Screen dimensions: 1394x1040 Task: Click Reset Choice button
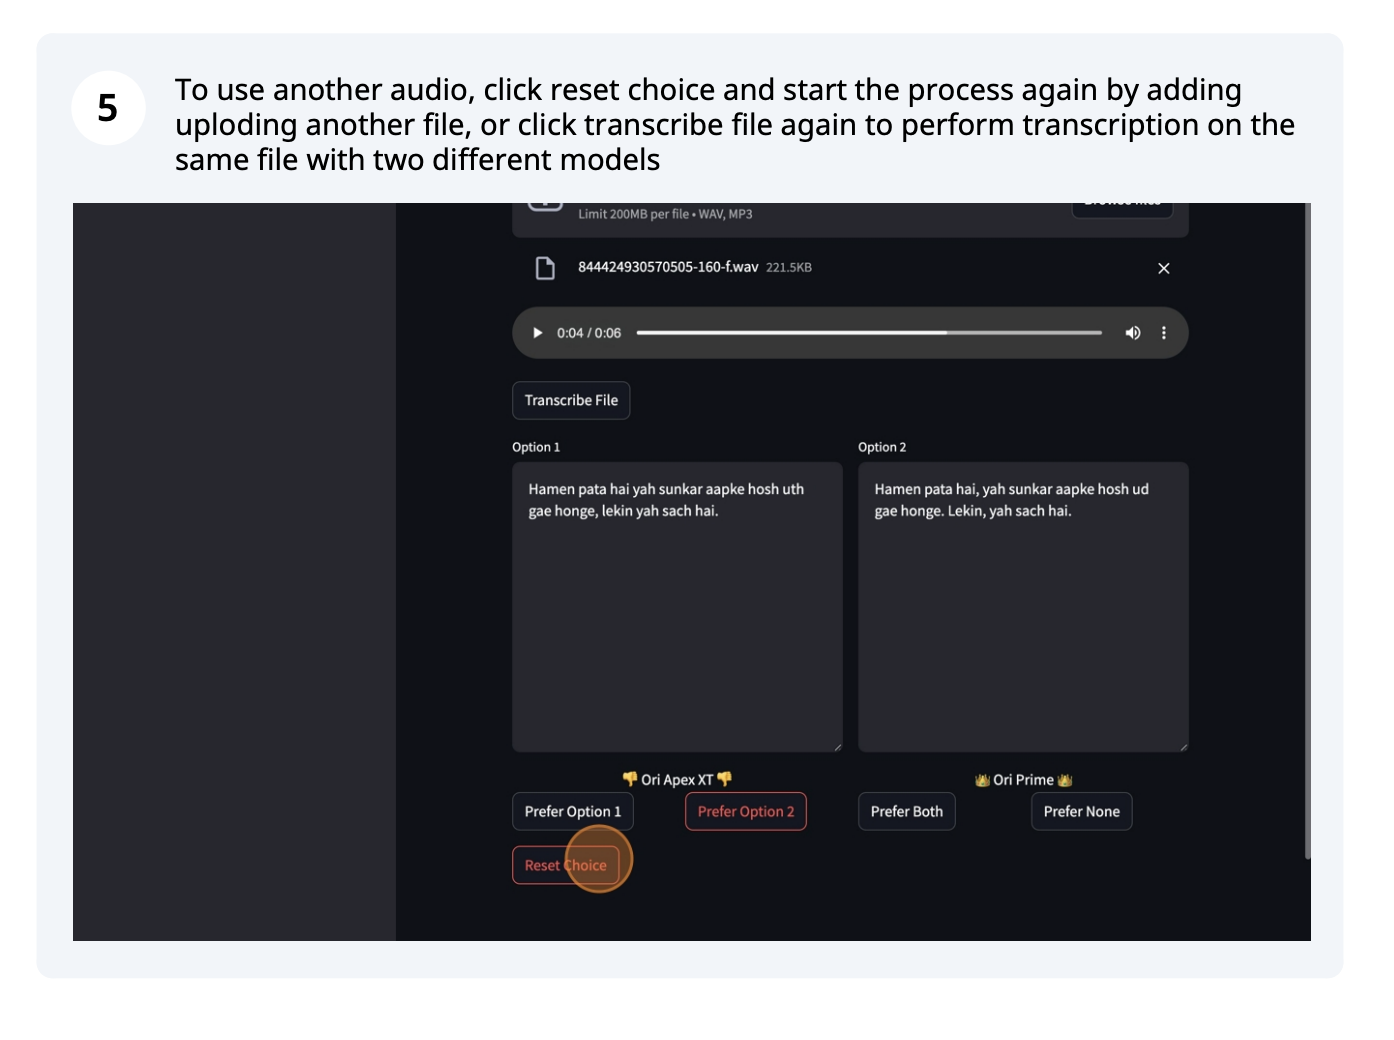(x=566, y=865)
